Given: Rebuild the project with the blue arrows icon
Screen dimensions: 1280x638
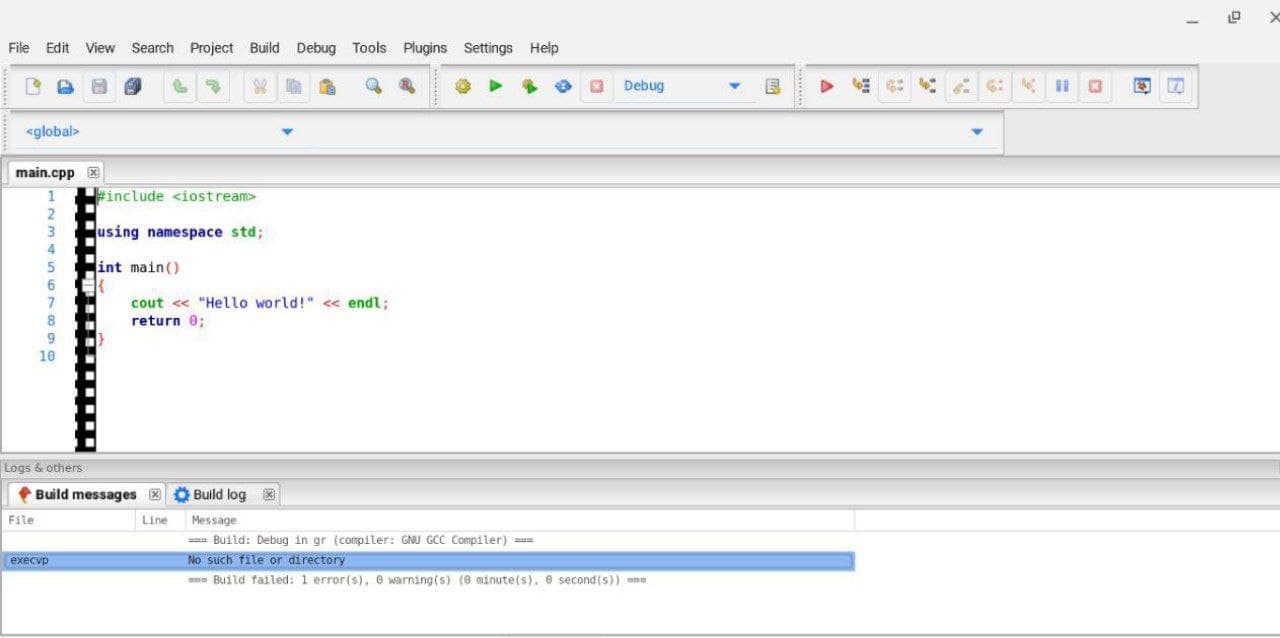Looking at the screenshot, I should (x=563, y=86).
